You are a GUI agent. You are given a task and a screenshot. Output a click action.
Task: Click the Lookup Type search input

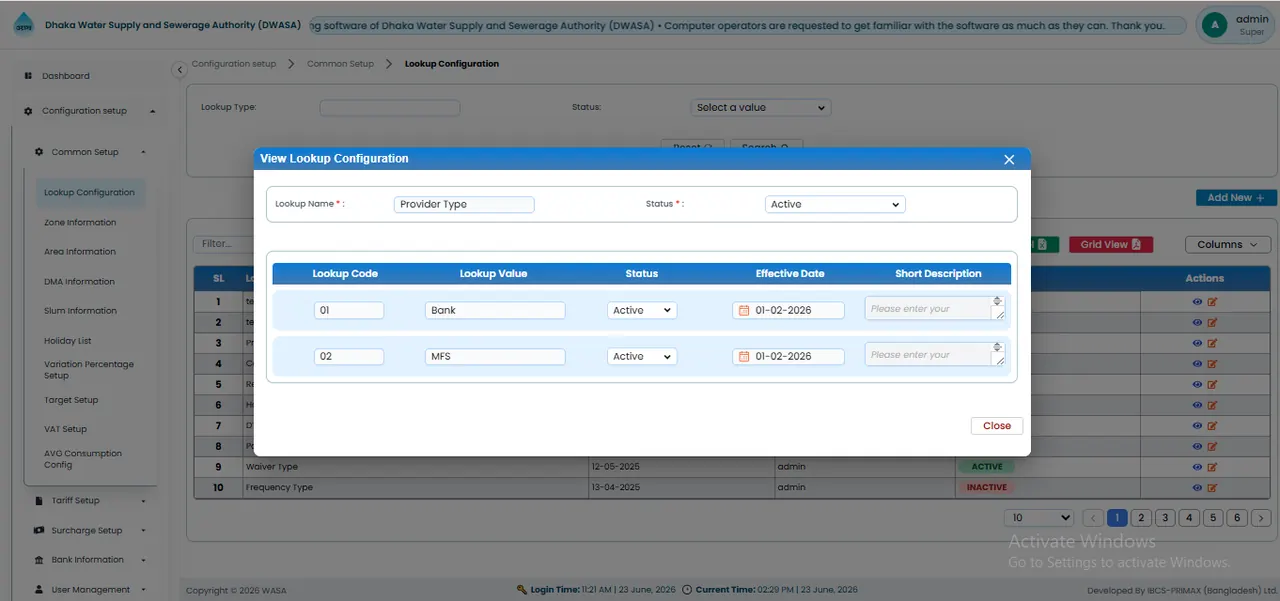pos(390,108)
